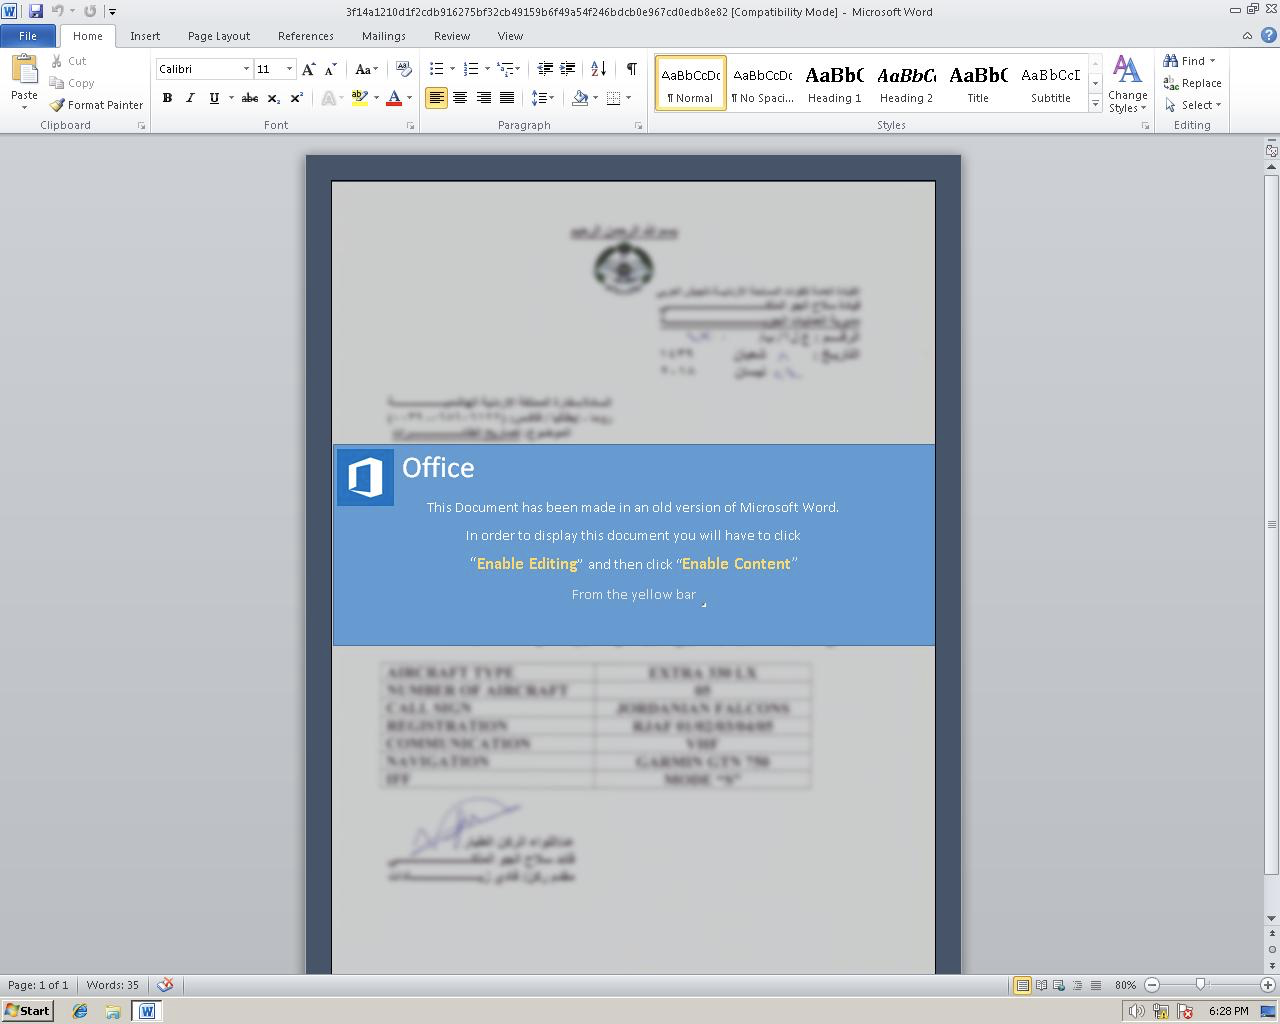Click the Save icon in quick access toolbar

(x=36, y=11)
